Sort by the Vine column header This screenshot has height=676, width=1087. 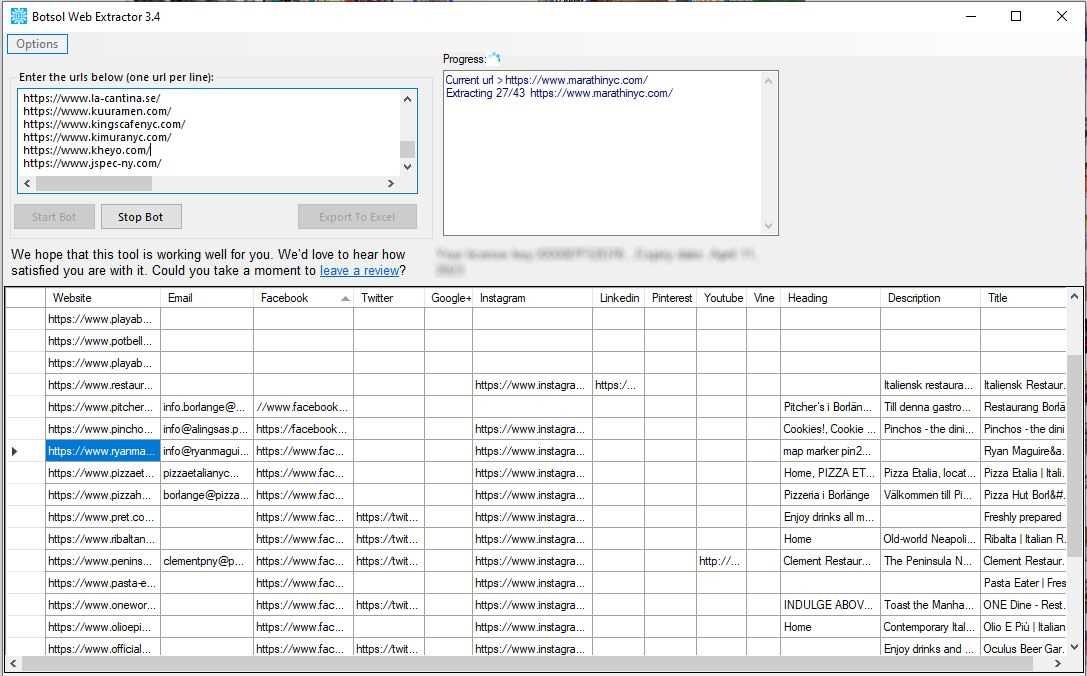[x=764, y=298]
